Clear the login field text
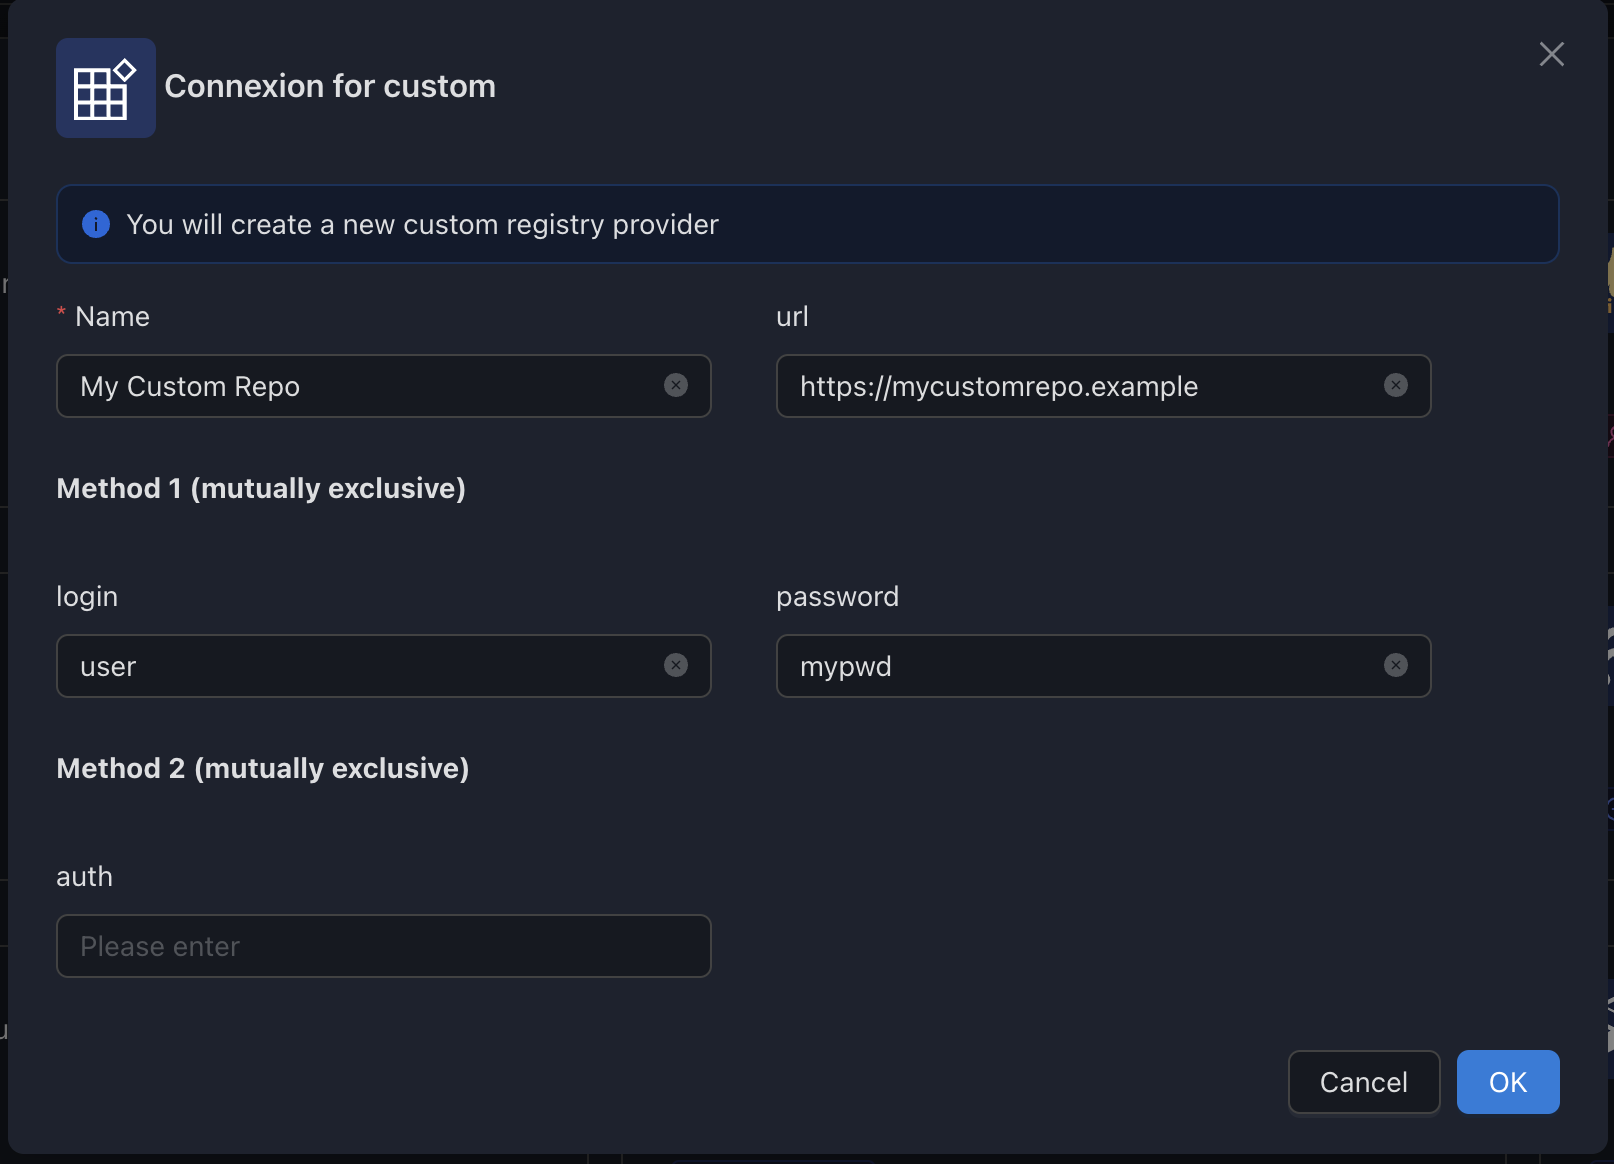Screen dimensions: 1614x1164 [x=676, y=665]
